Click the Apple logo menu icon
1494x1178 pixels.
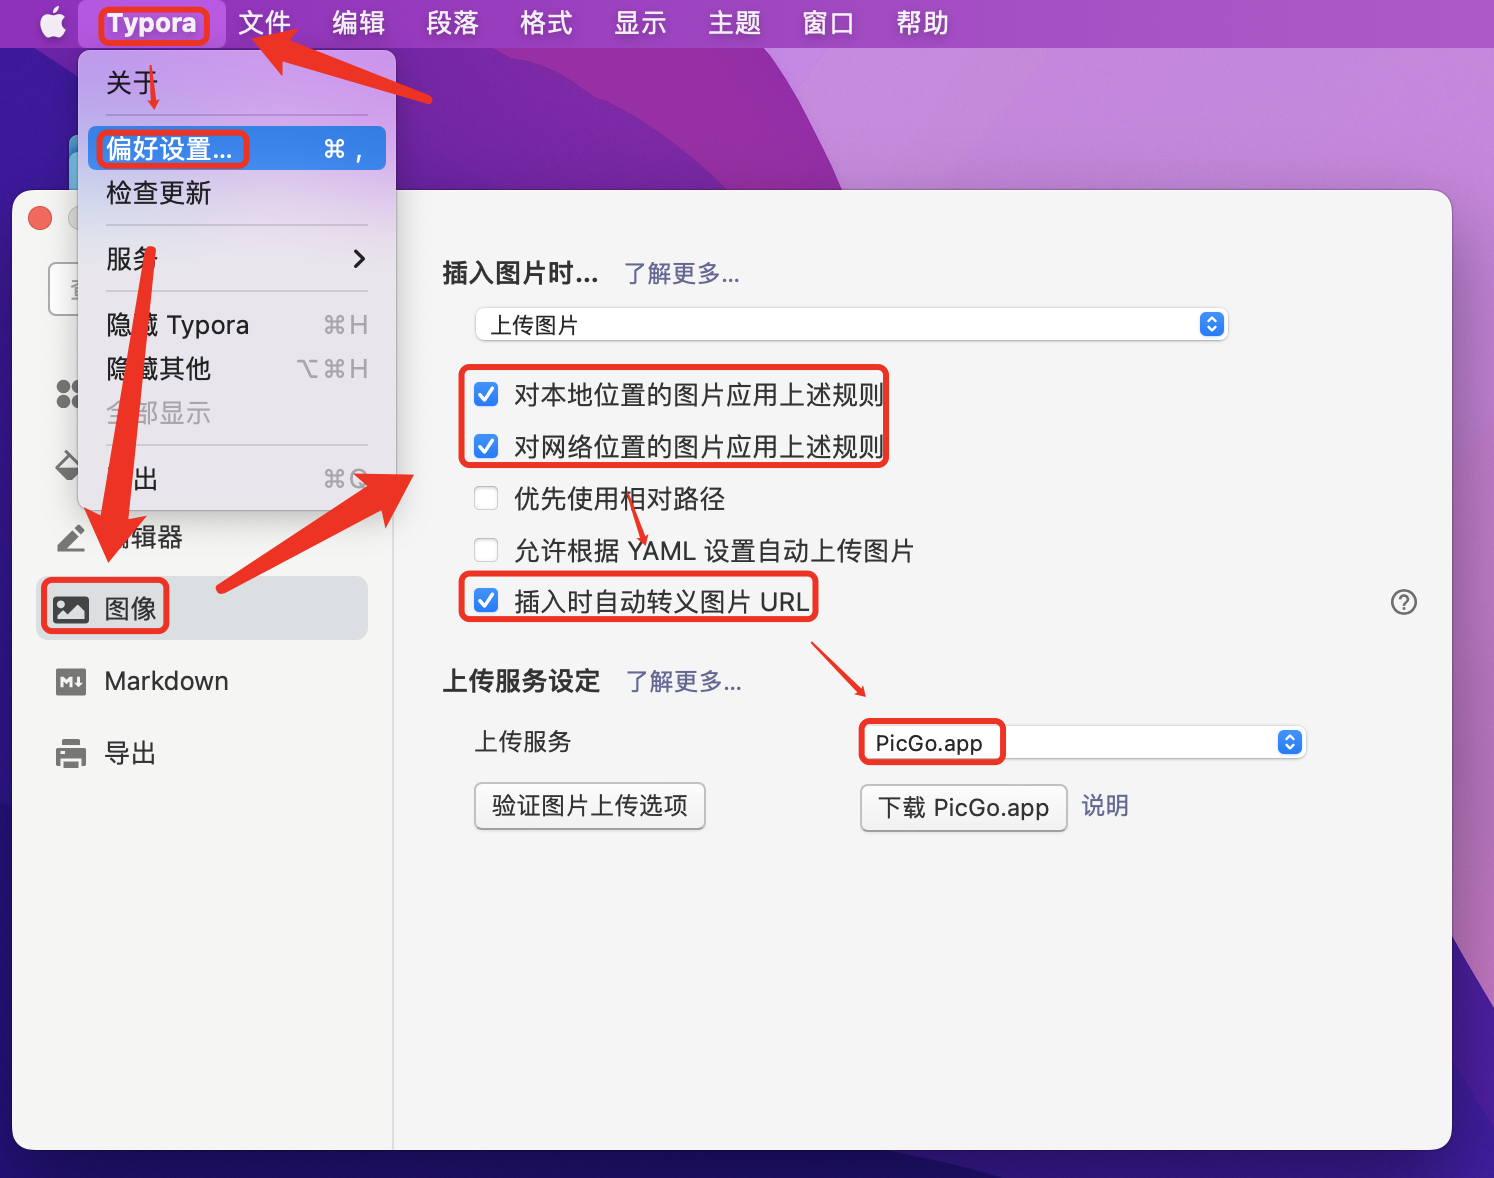pos(52,23)
